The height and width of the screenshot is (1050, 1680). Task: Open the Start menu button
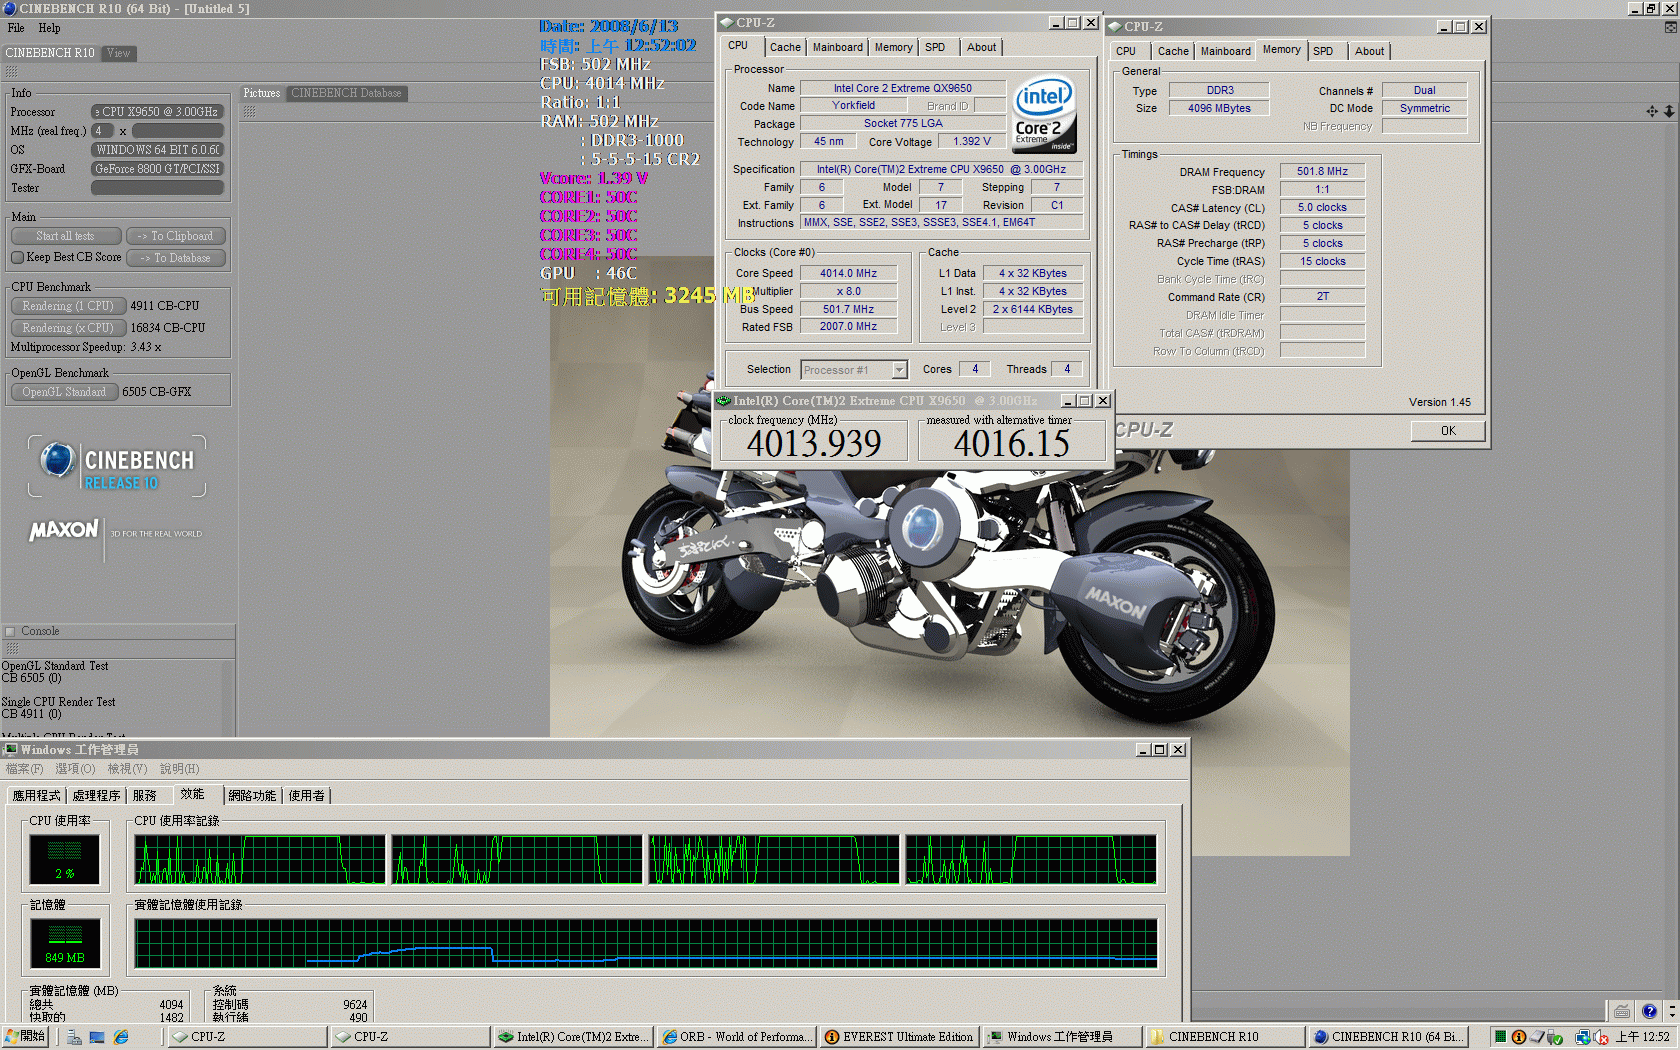click(26, 1037)
